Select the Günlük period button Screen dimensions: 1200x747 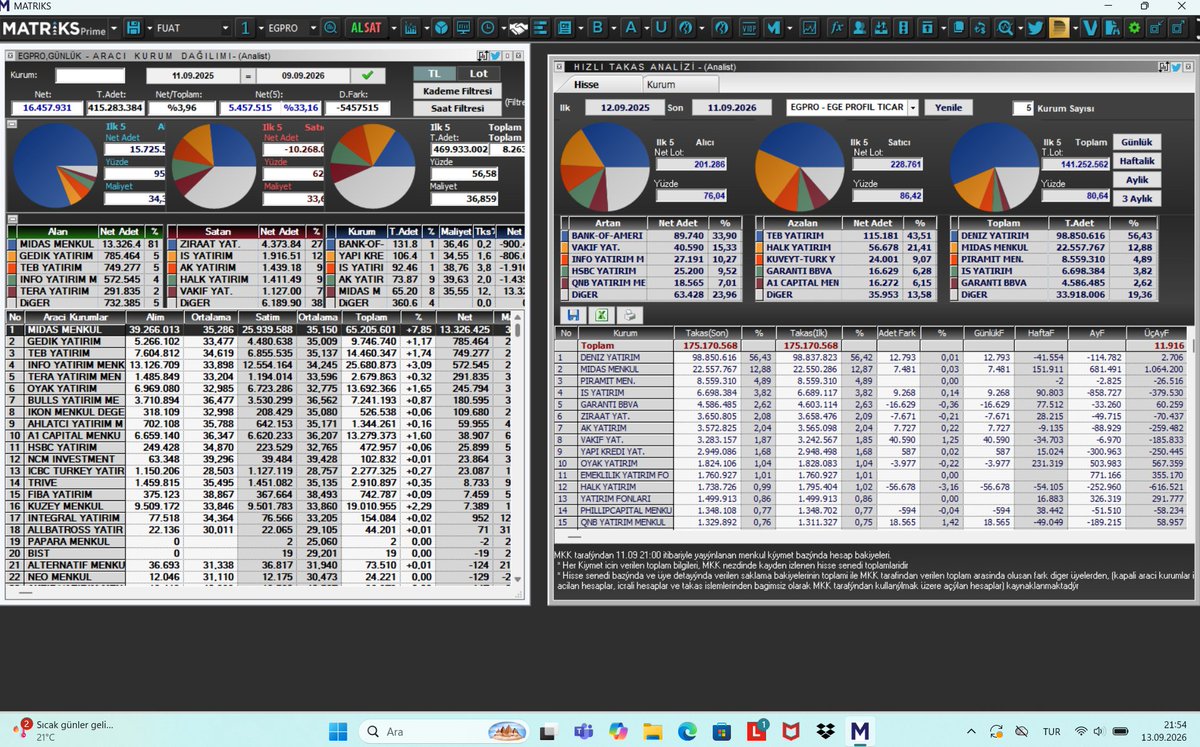1135,143
